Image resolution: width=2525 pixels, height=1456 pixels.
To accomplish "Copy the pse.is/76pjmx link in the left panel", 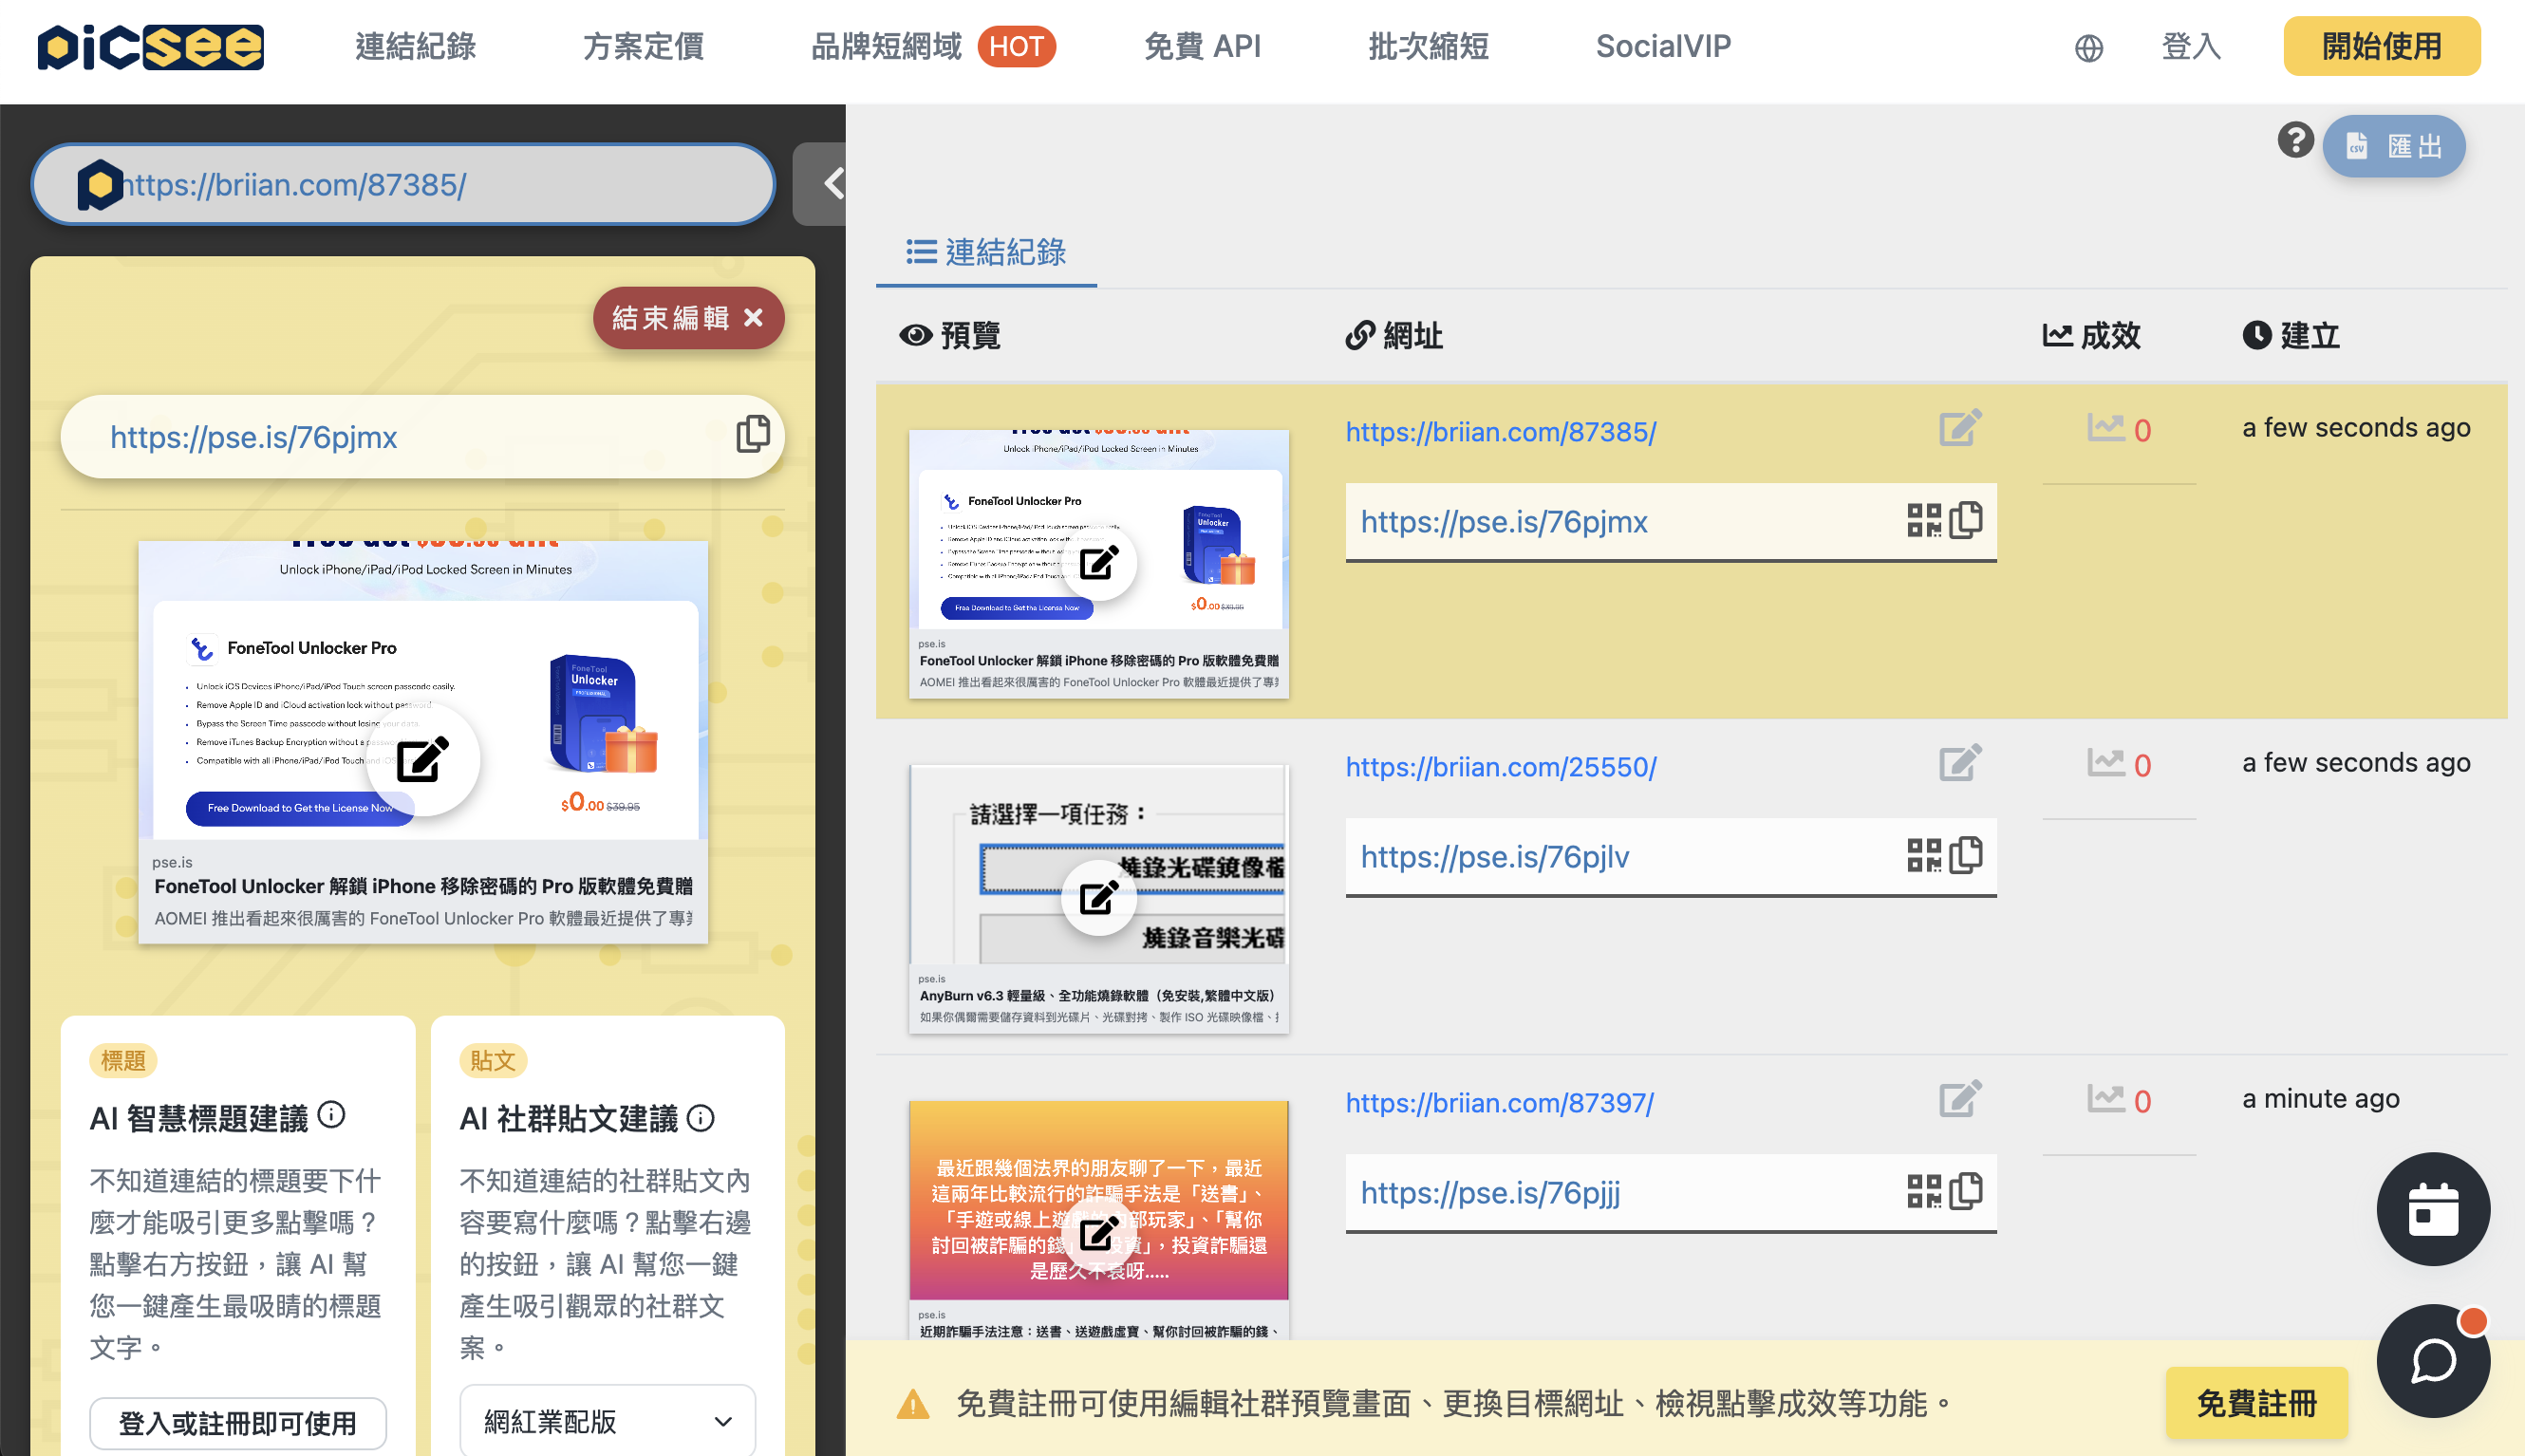I will tap(752, 435).
